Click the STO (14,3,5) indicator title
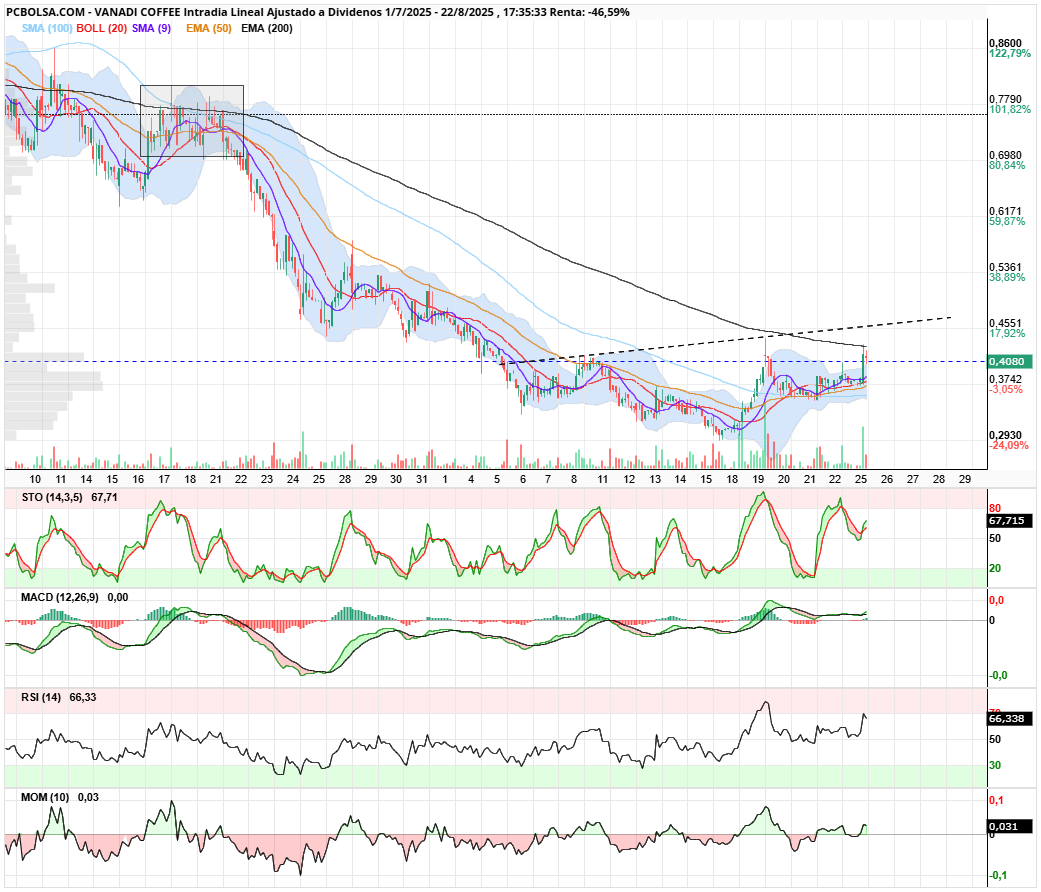The height and width of the screenshot is (892, 1041). coord(52,497)
